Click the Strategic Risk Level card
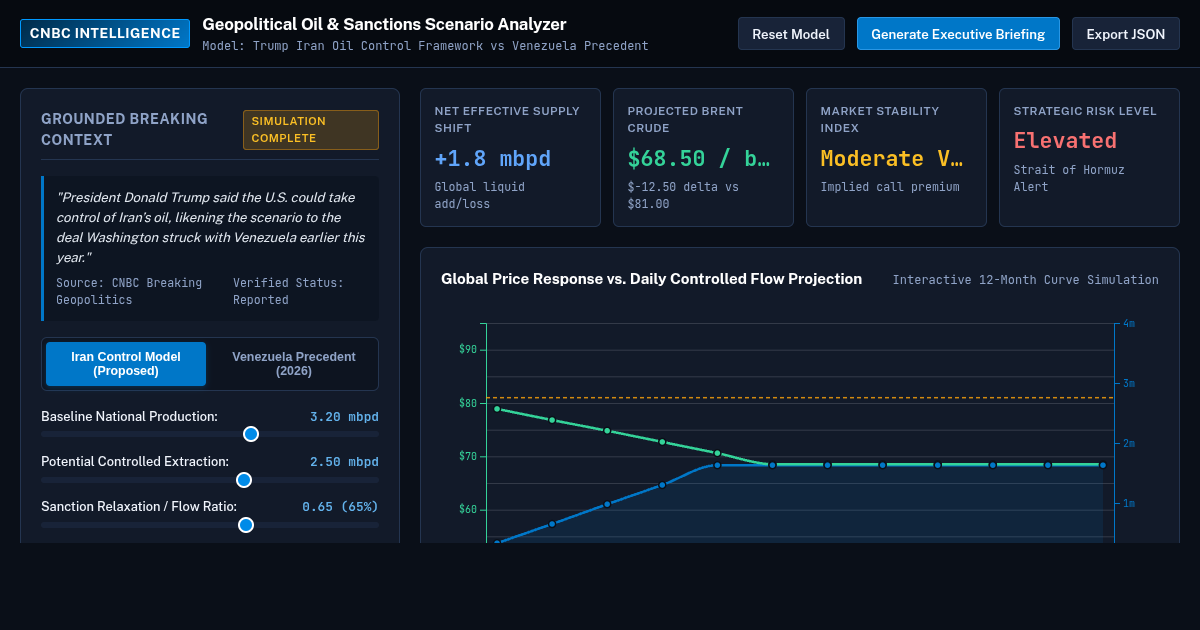The height and width of the screenshot is (630, 1200). tap(1089, 157)
